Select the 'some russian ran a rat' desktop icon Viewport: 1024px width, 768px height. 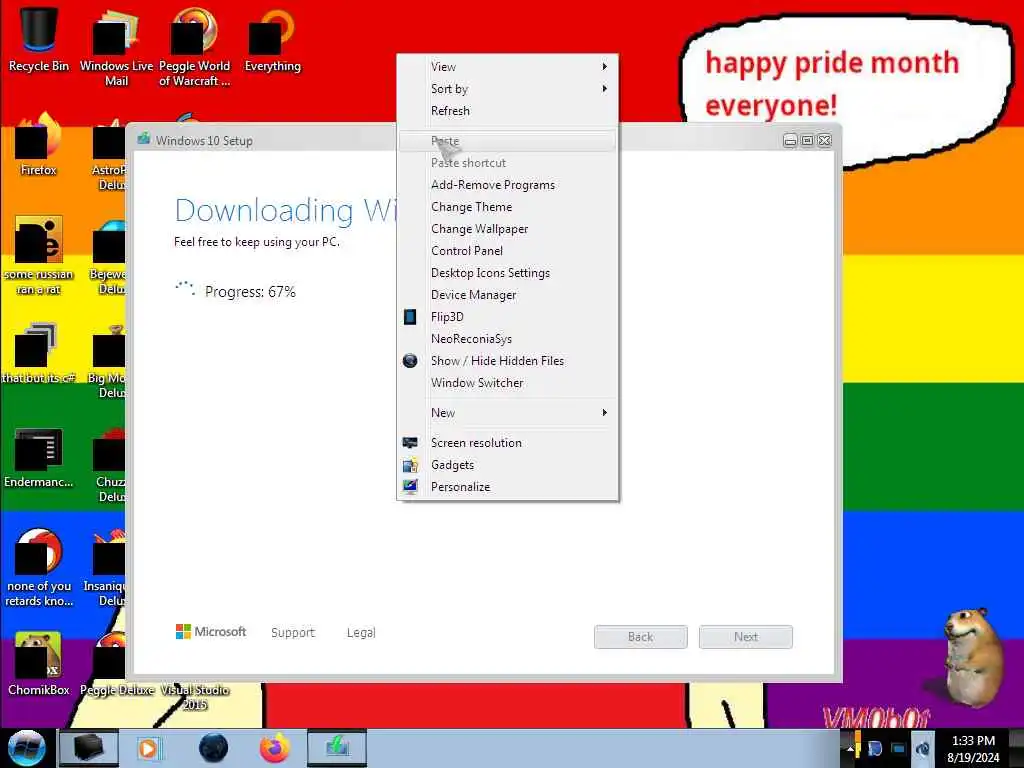(39, 255)
